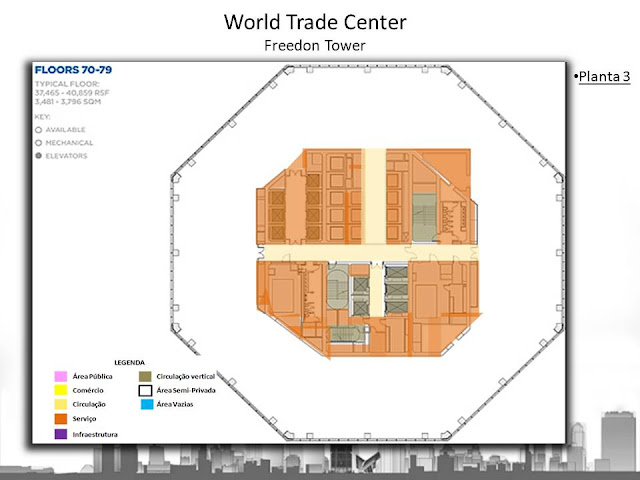This screenshot has width=640, height=480.
Task: Click the AVAILABLE key label
Action: coord(66,130)
